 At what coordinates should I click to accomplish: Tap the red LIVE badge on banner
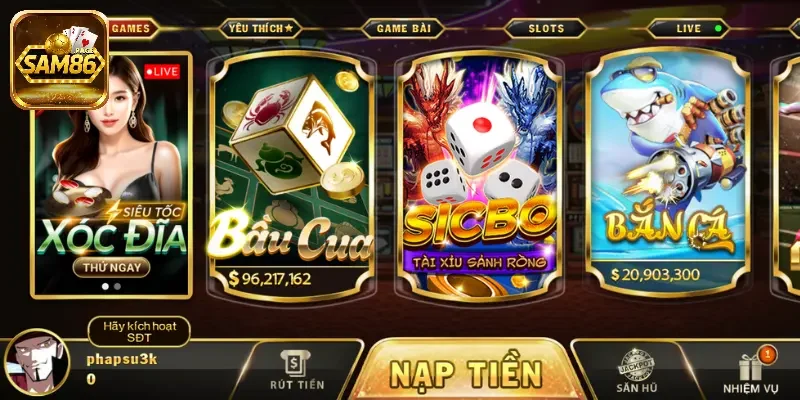coord(162,71)
